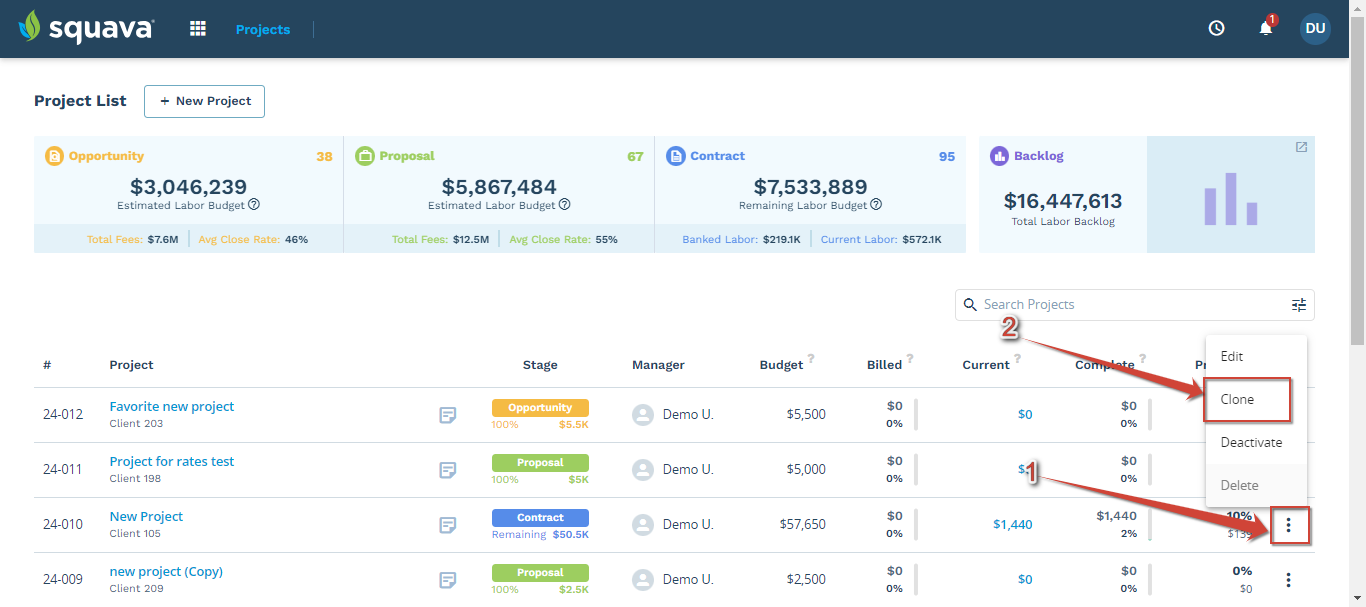This screenshot has height=607, width=1366.
Task: Click the New Project button
Action: (x=204, y=101)
